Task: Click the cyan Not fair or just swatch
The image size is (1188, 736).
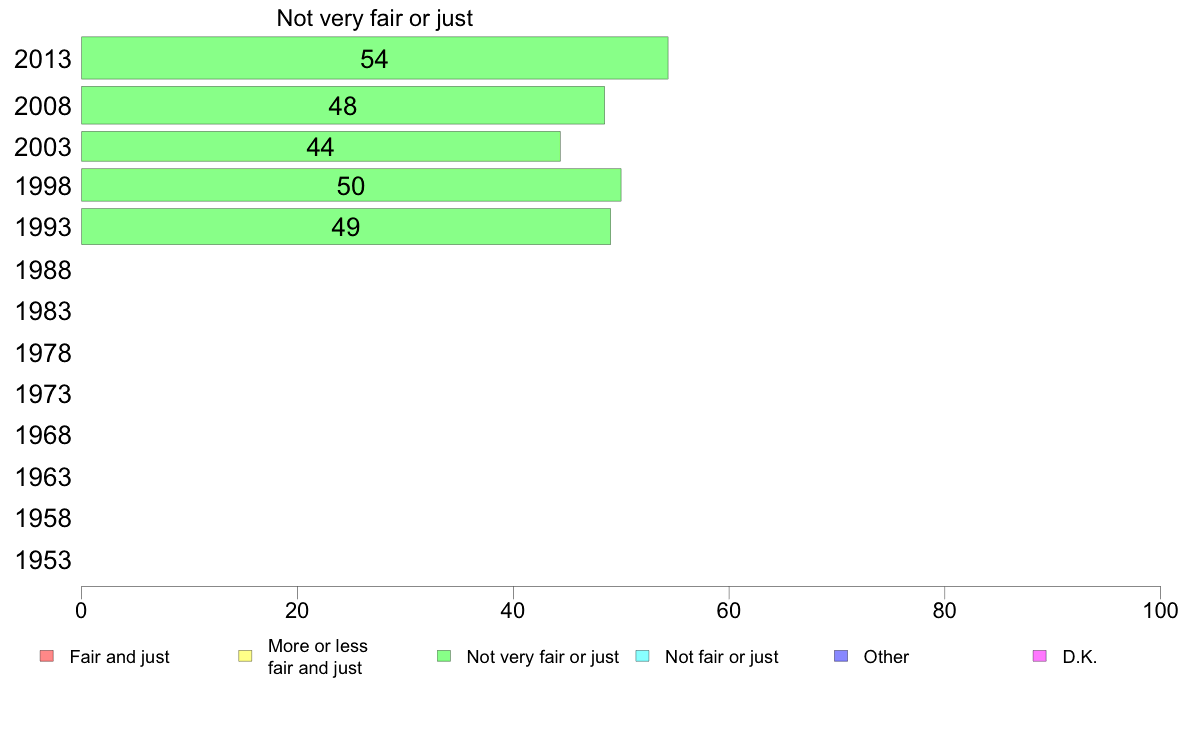Action: (642, 656)
